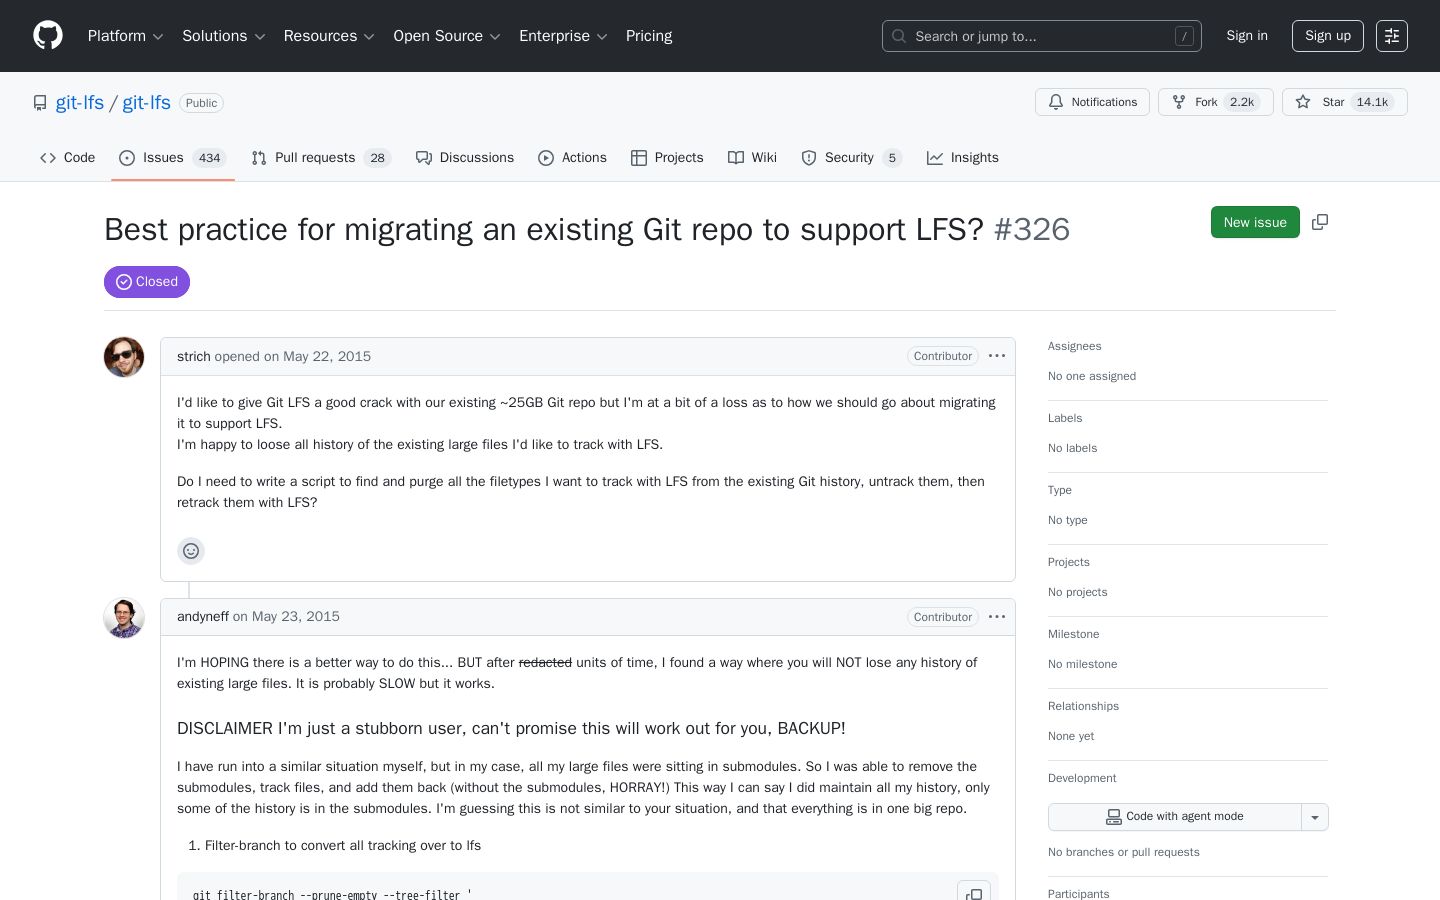Expand the agent mode dropdown arrow

pyautogui.click(x=1315, y=817)
